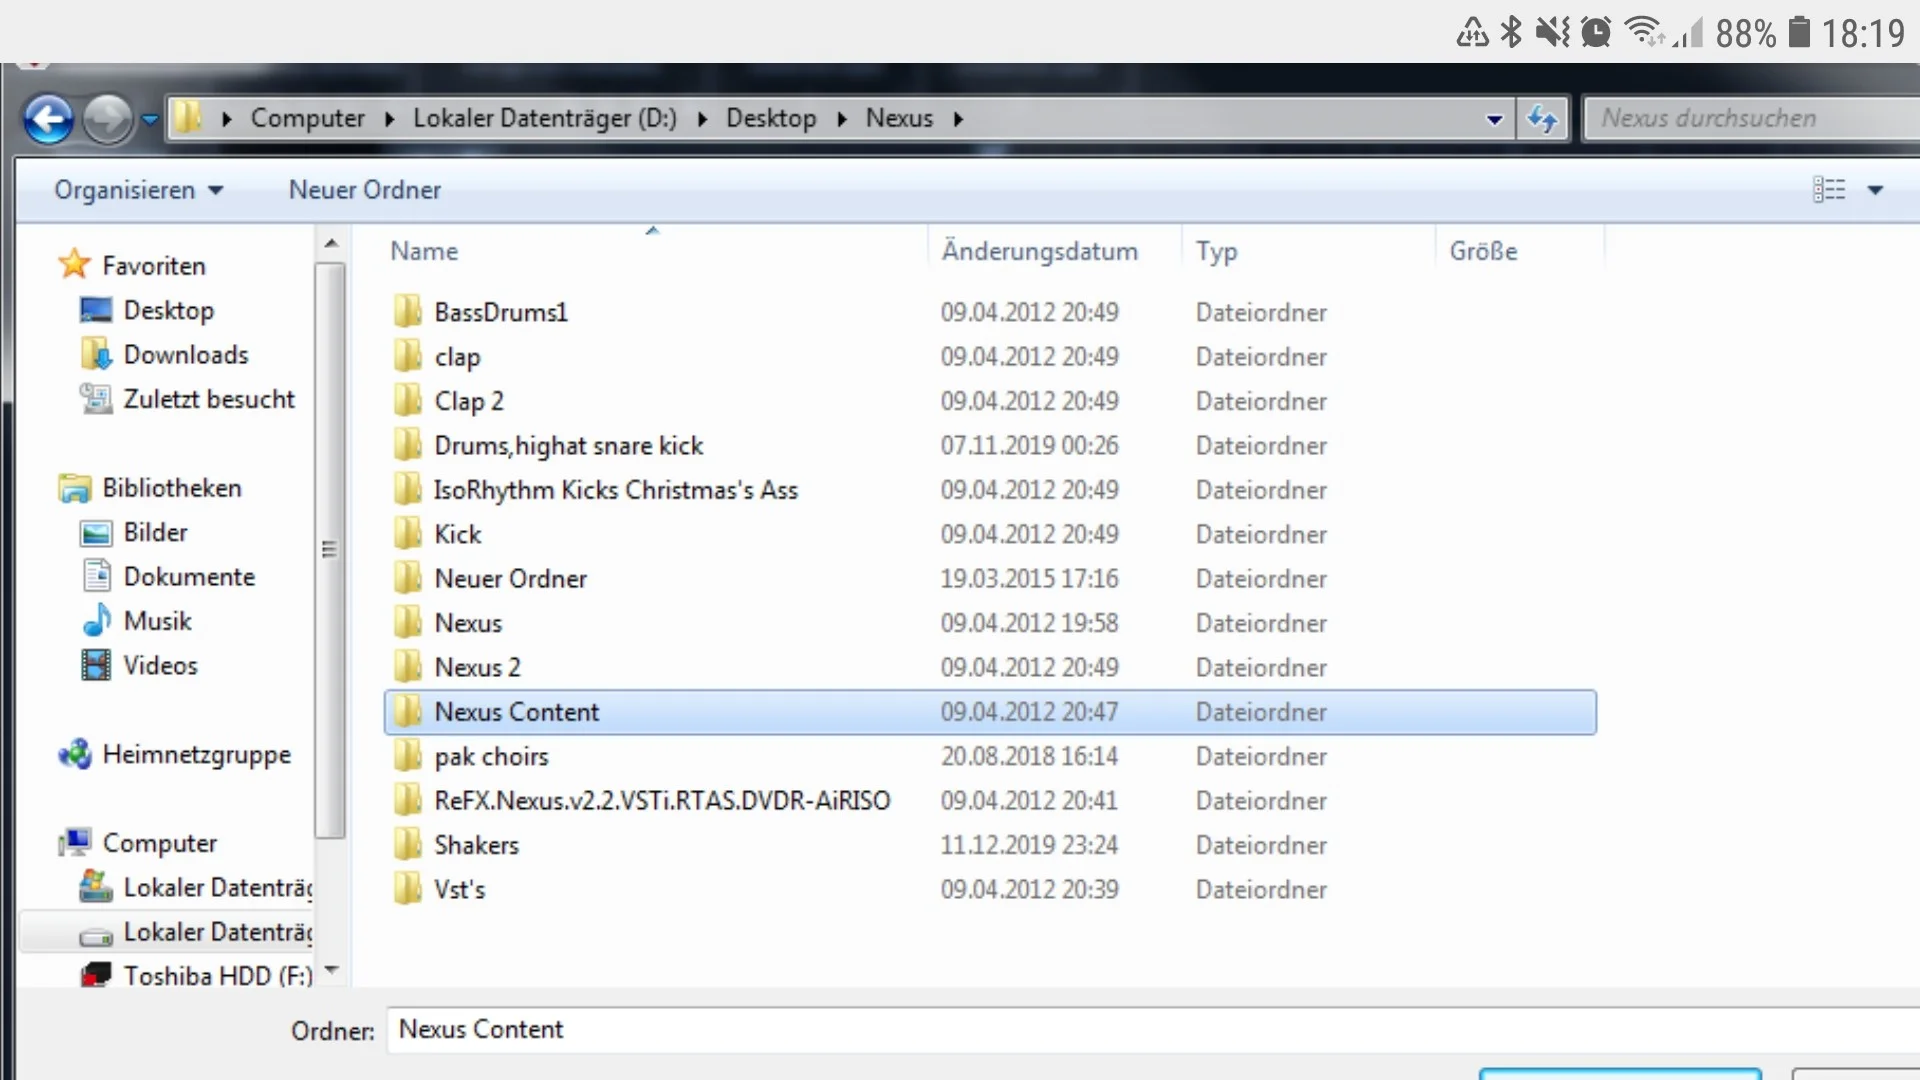Click the Neuer Ordner button
The image size is (1920, 1080).
[x=364, y=190]
